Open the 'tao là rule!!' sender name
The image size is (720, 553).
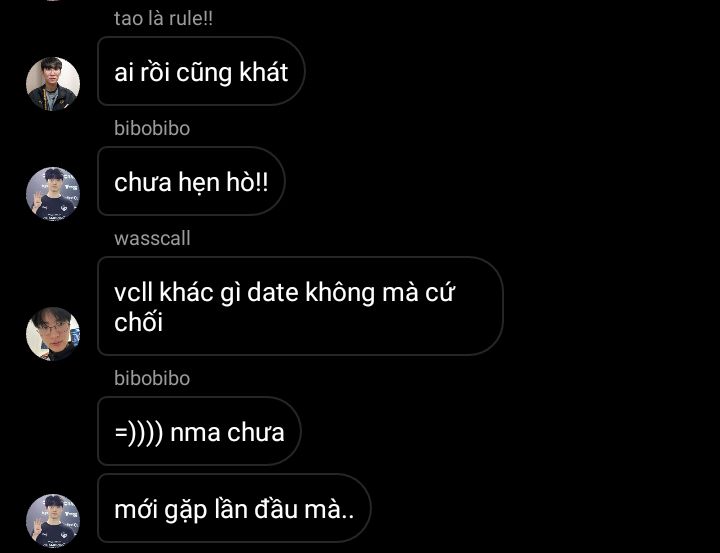coord(163,18)
